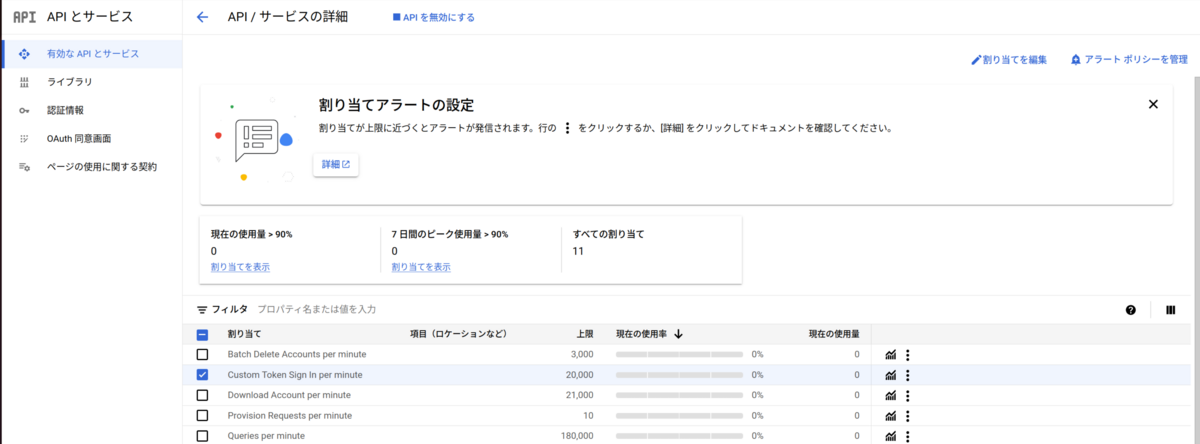This screenshot has width=1200, height=444.
Task: Click API を無効にする button
Action: 434,17
